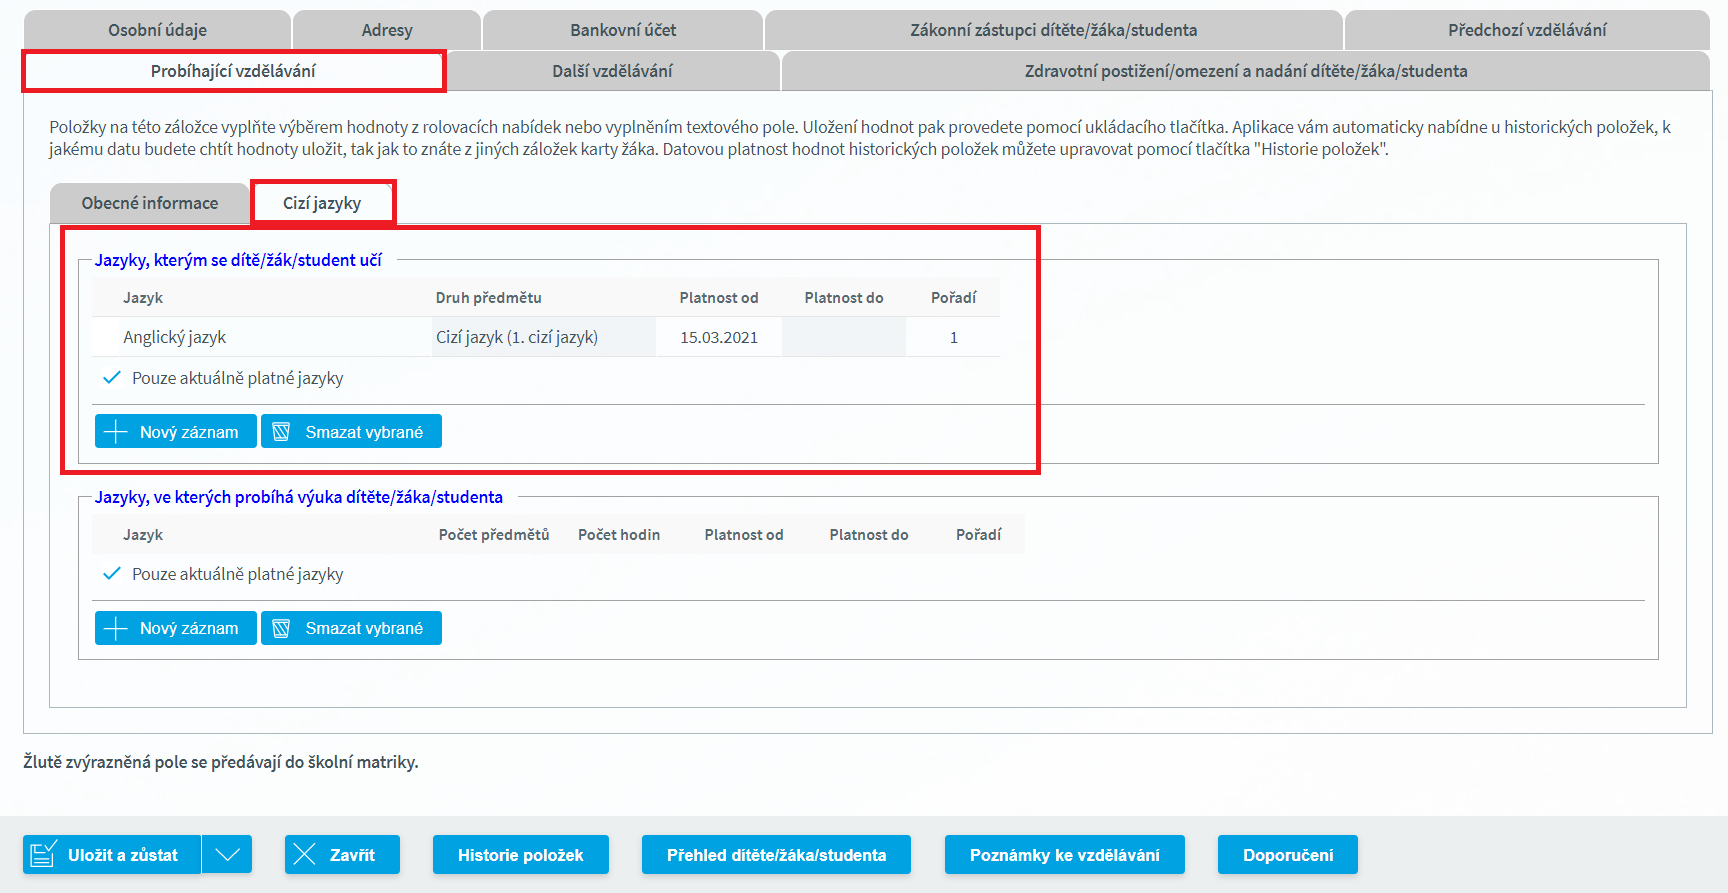
Task: Add Nový záznam for languages of instruction
Action: pos(176,628)
